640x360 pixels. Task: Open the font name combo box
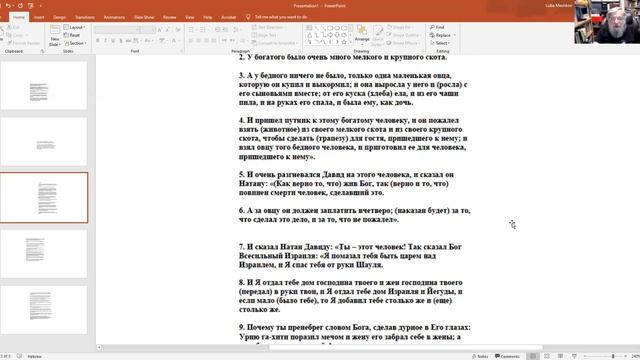click(117, 30)
